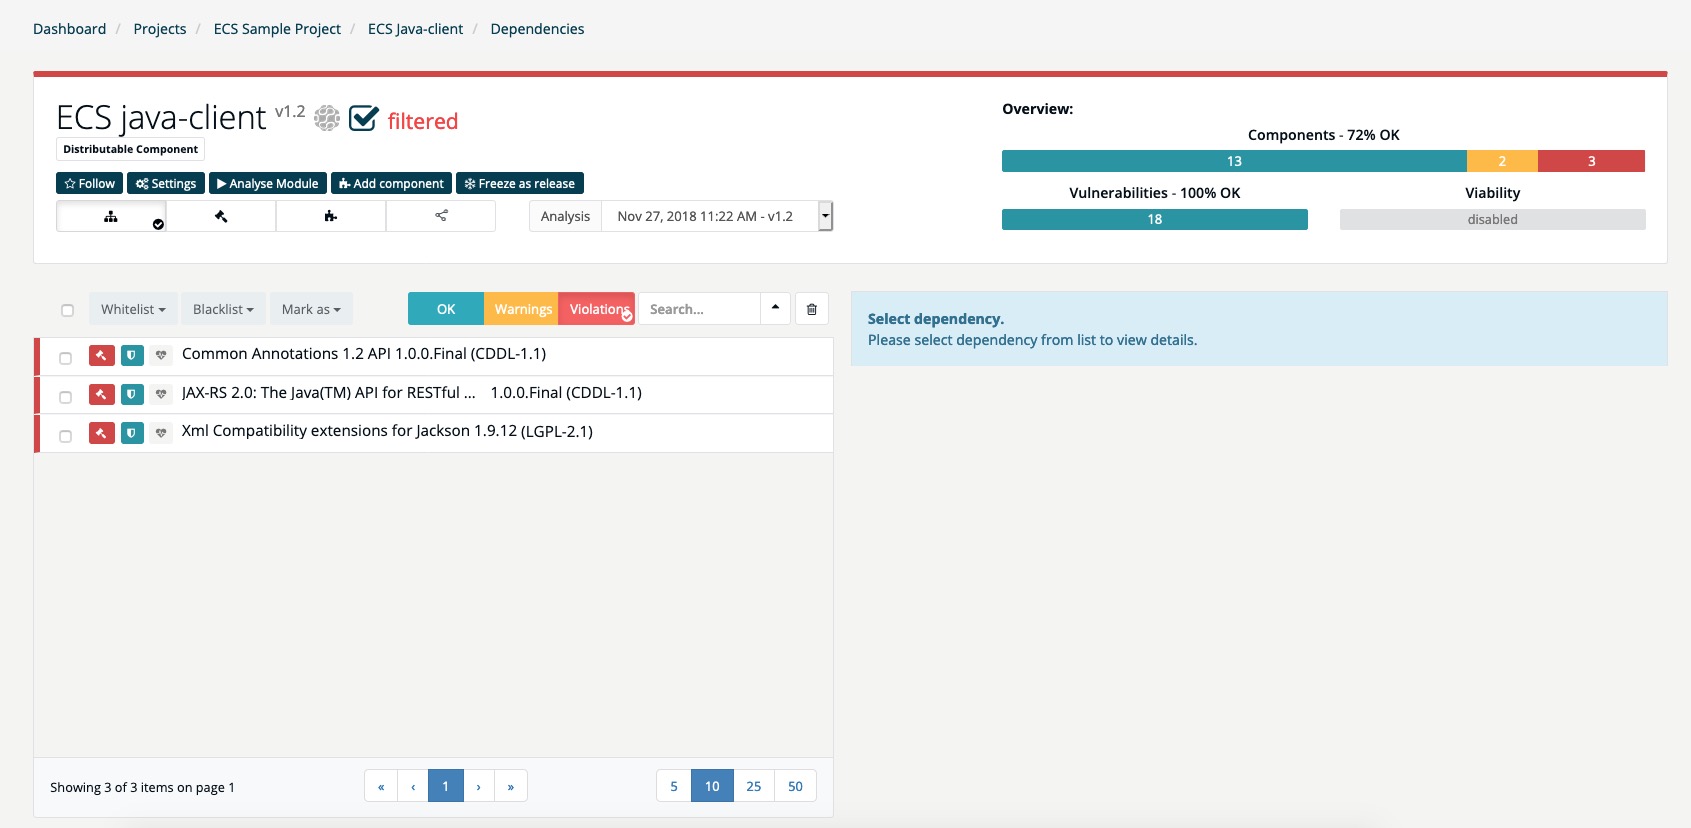1691x828 pixels.
Task: Expand the Mark as dropdown
Action: click(311, 309)
